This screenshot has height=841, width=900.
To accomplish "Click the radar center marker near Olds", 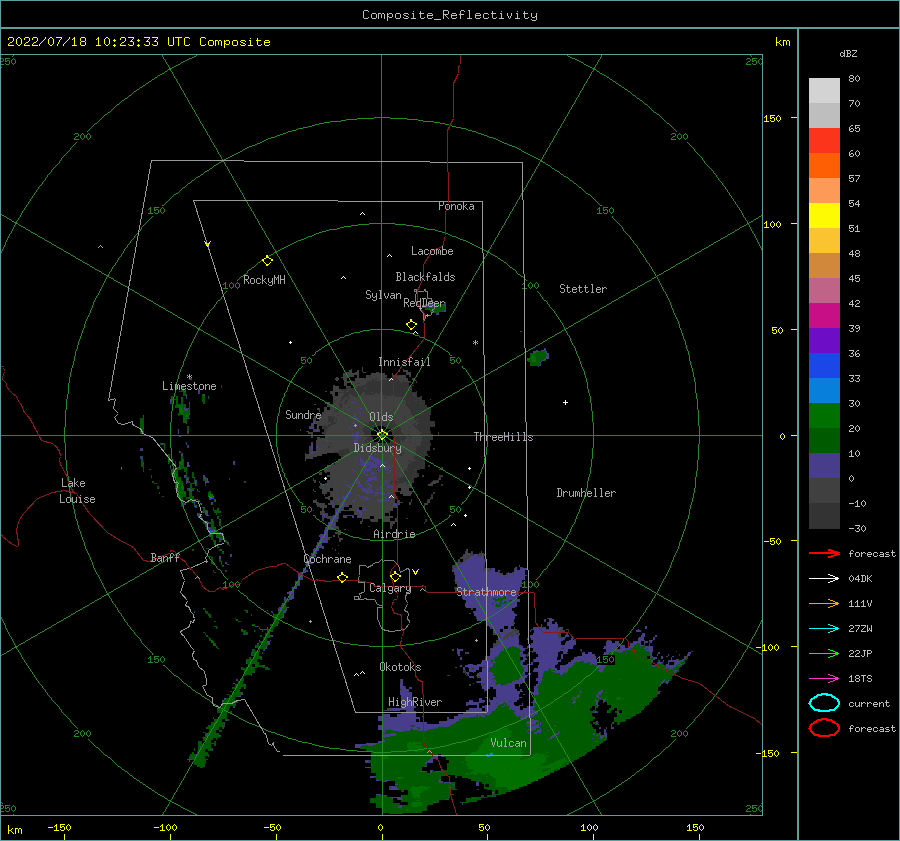I will [x=382, y=435].
